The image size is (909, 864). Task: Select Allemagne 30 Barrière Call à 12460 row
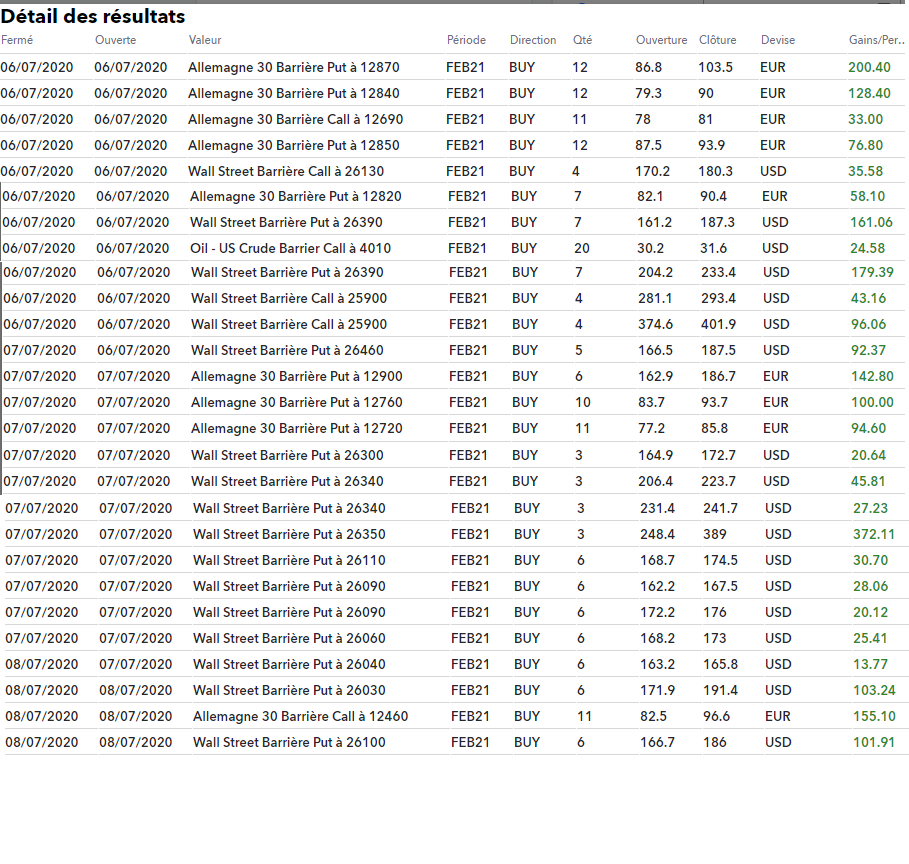(455, 717)
